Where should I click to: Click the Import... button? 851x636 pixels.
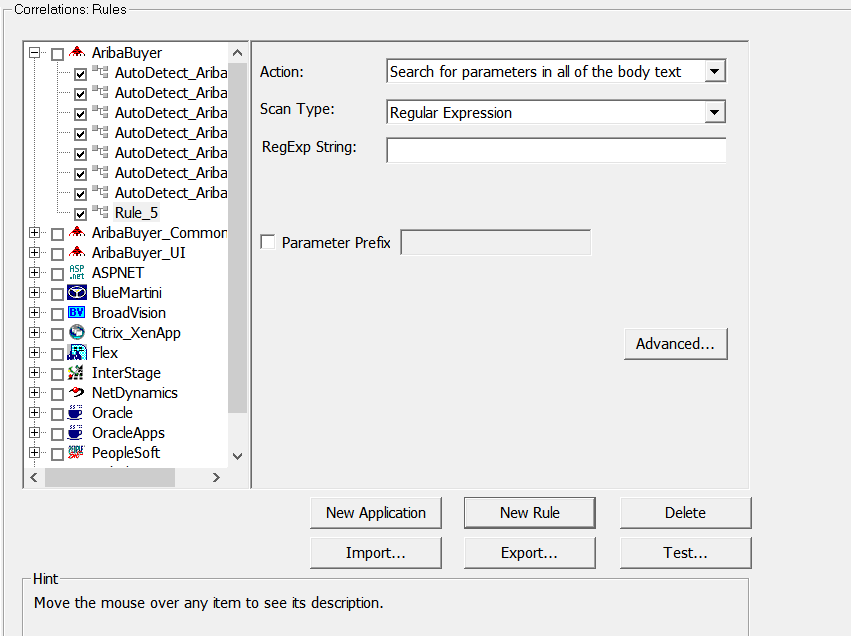(376, 553)
